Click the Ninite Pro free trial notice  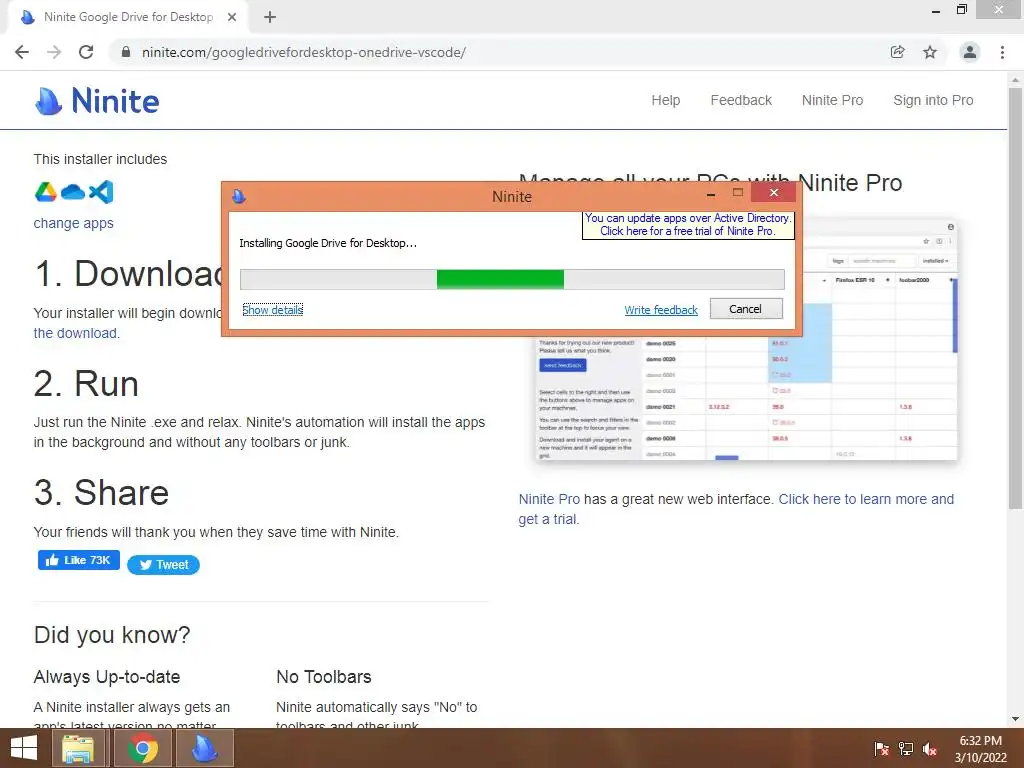688,225
